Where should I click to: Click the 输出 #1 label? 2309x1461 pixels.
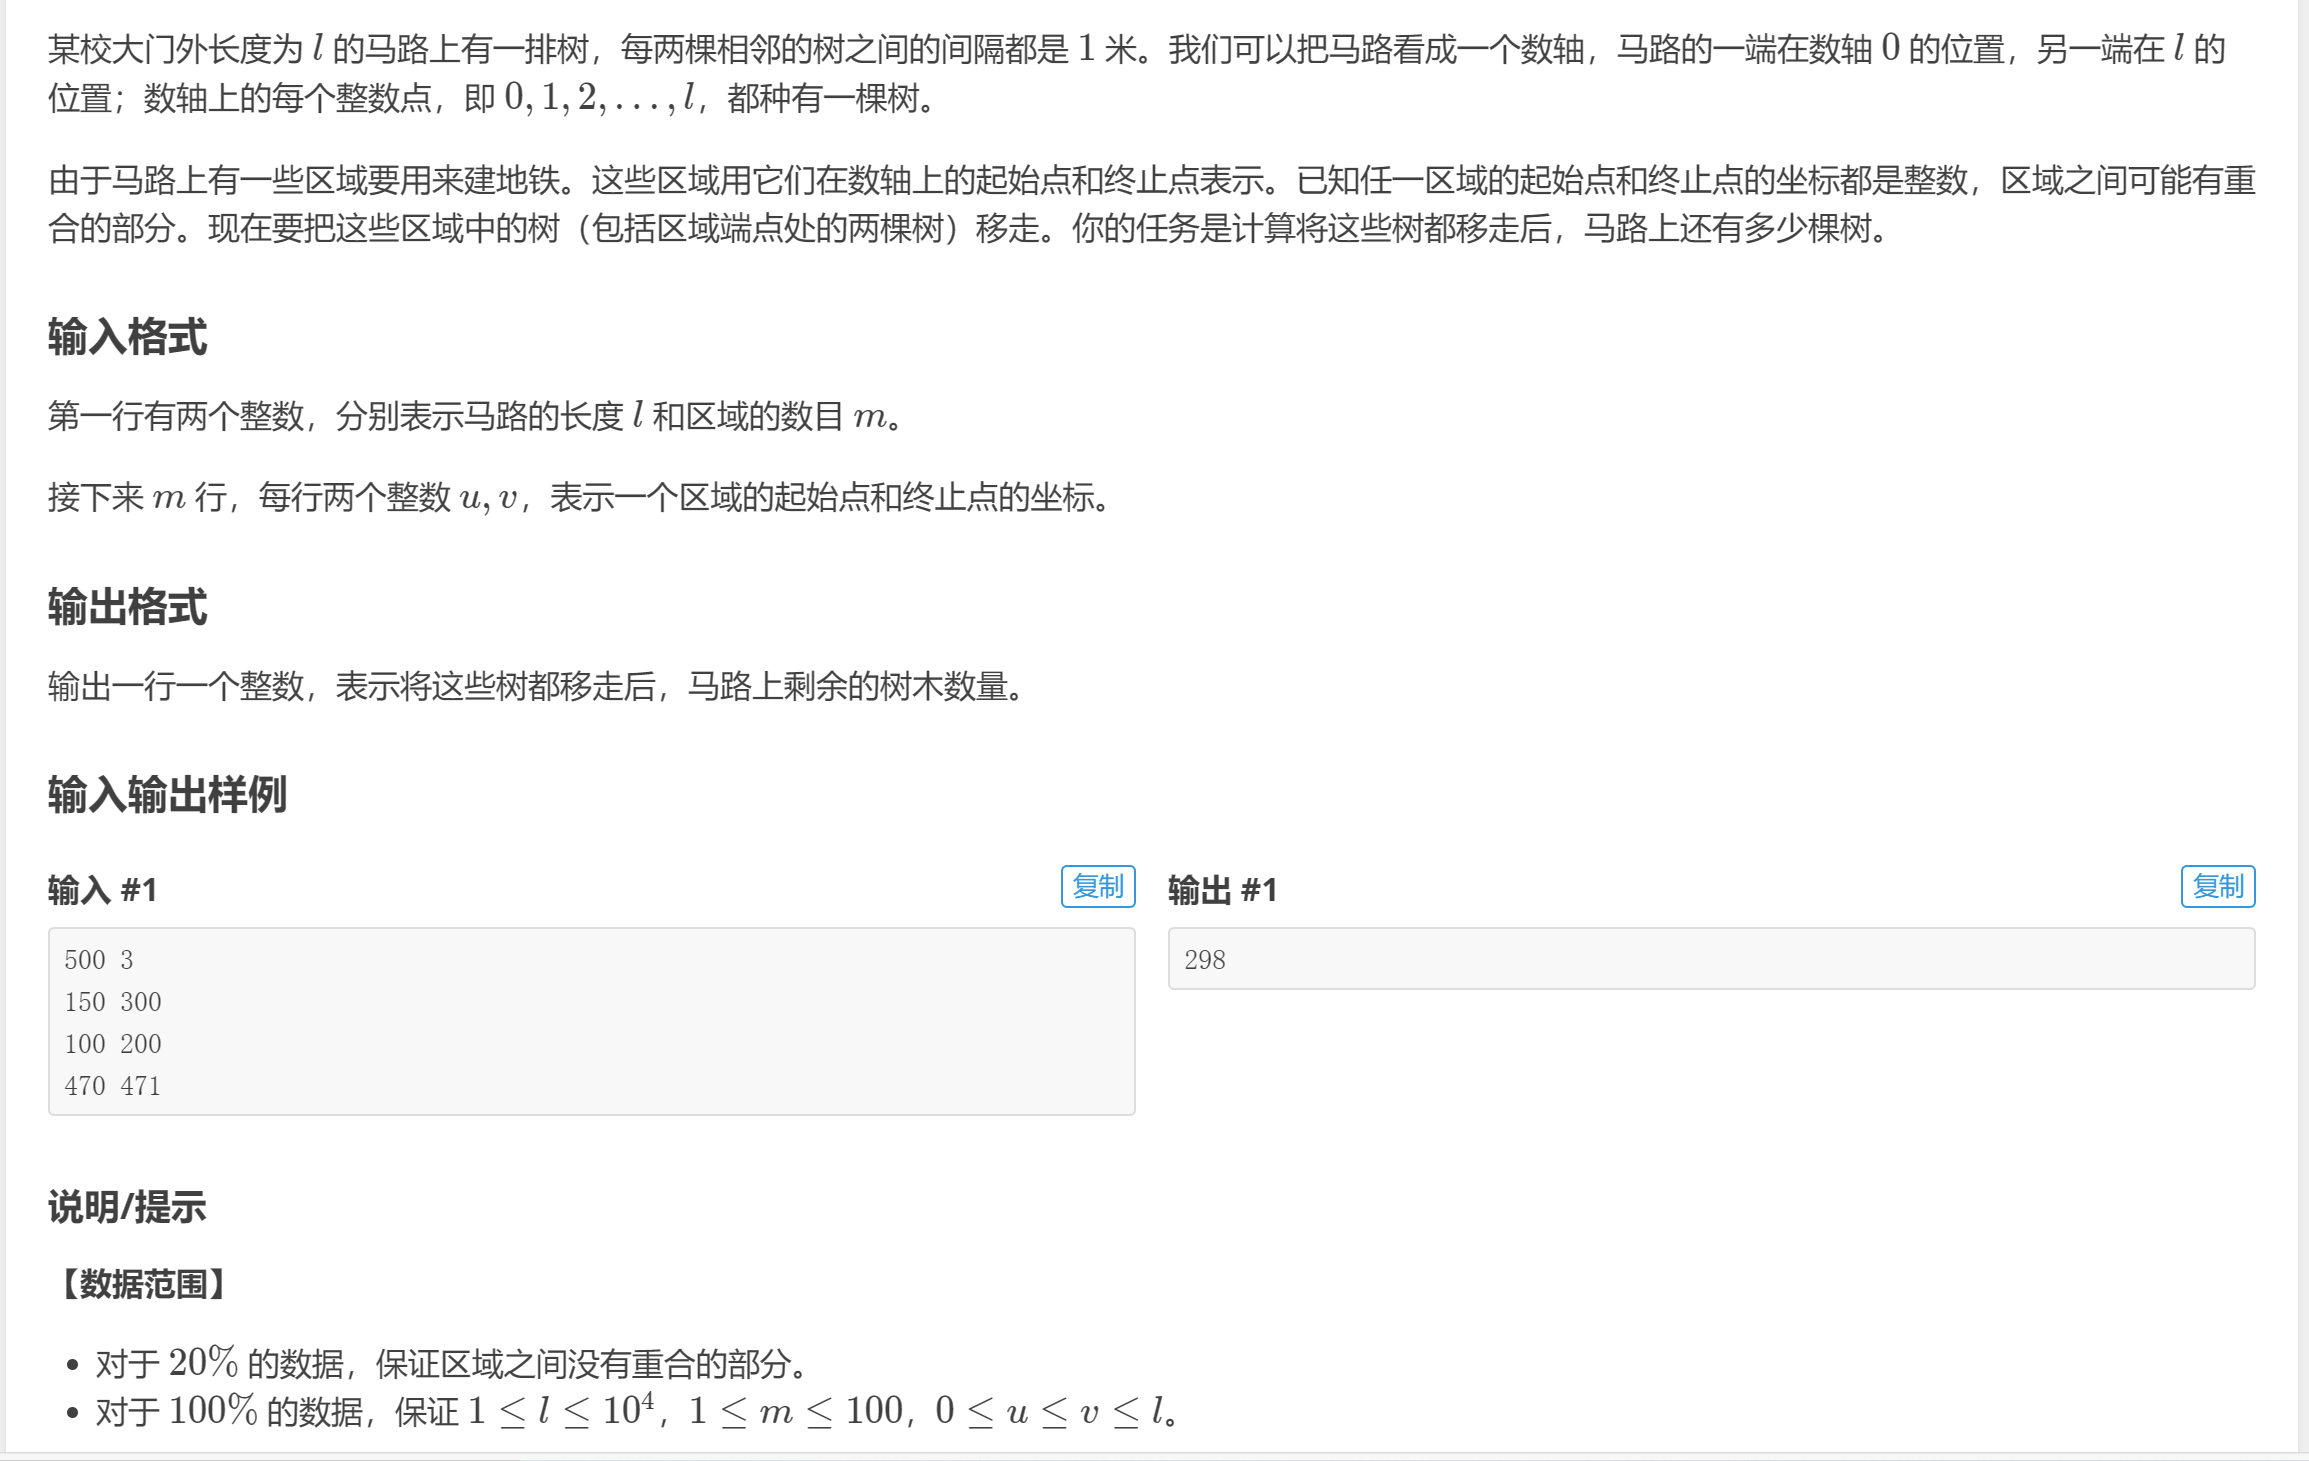point(1223,890)
